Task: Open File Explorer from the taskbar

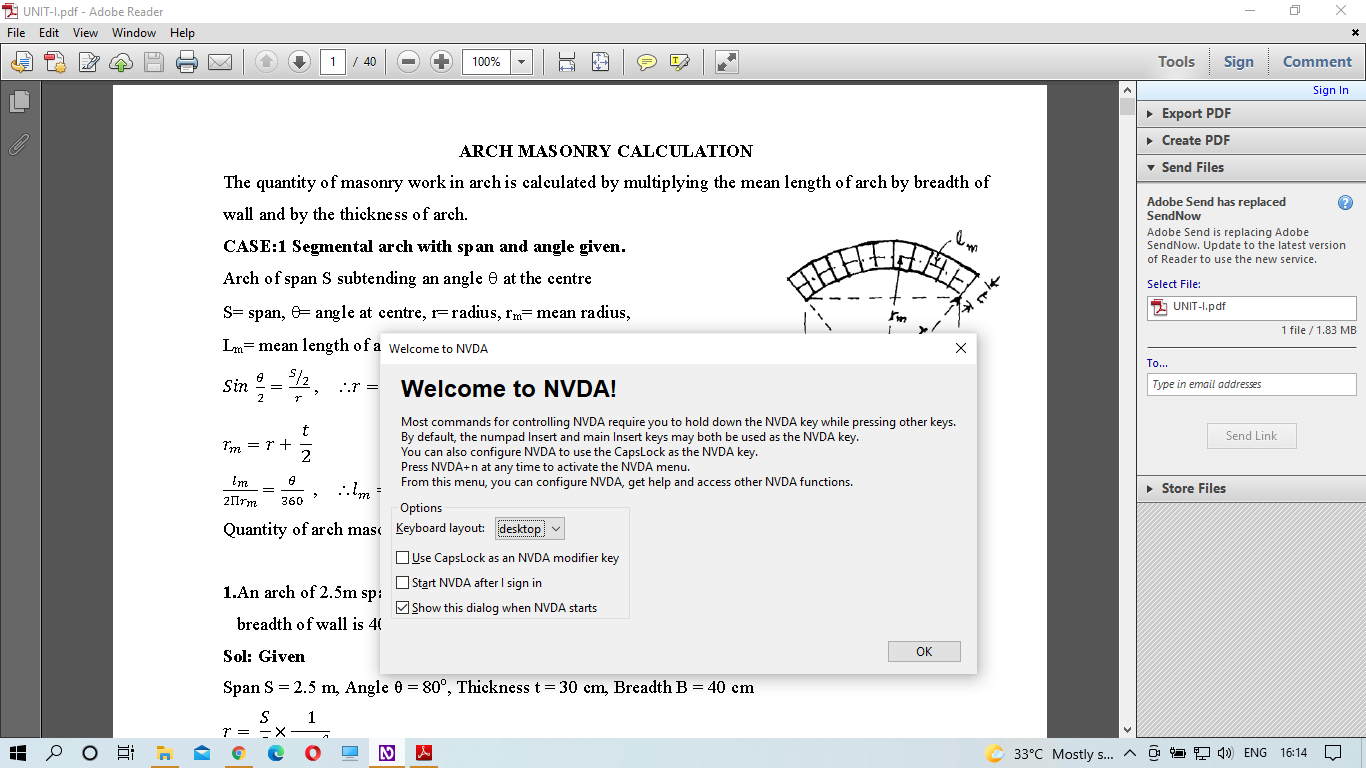Action: 165,753
